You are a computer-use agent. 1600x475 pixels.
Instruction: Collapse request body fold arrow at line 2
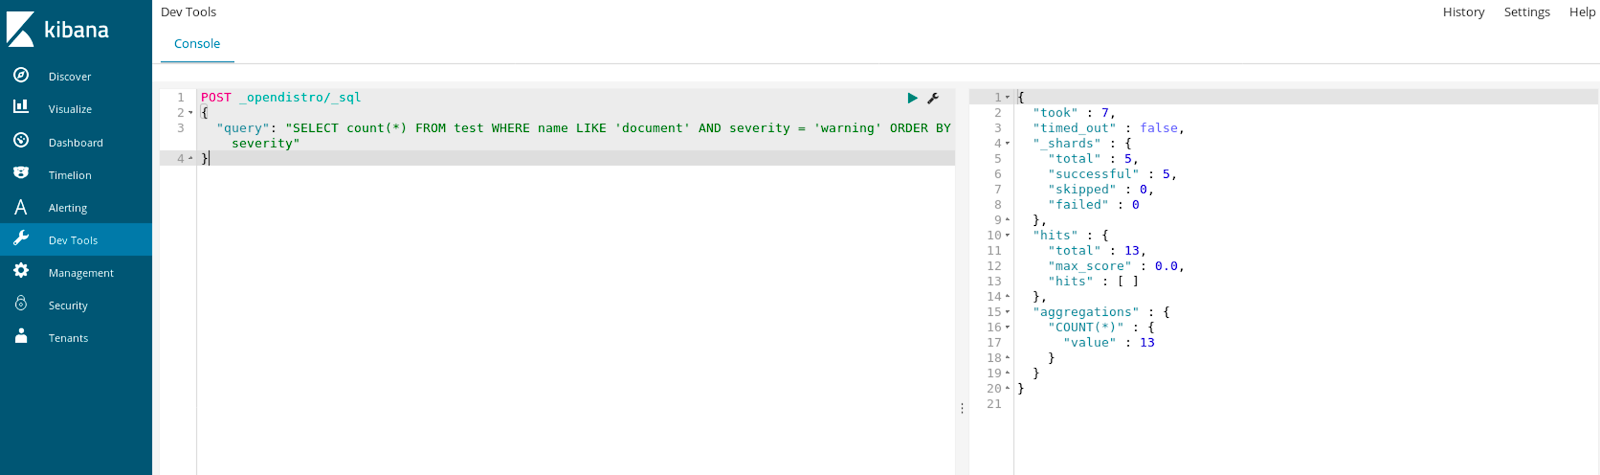coord(192,113)
